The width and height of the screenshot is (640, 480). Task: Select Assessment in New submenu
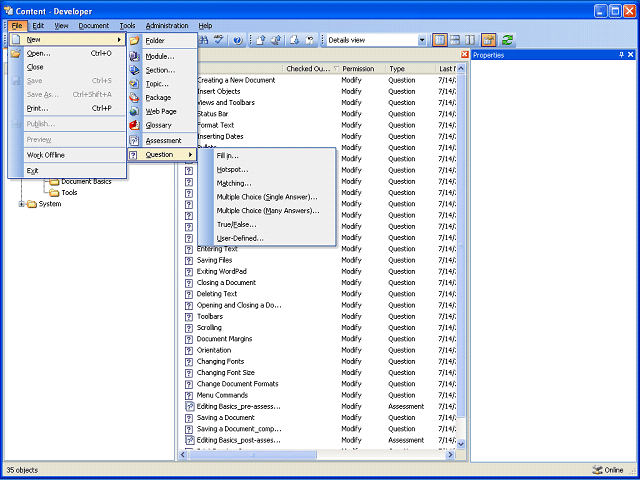point(162,141)
